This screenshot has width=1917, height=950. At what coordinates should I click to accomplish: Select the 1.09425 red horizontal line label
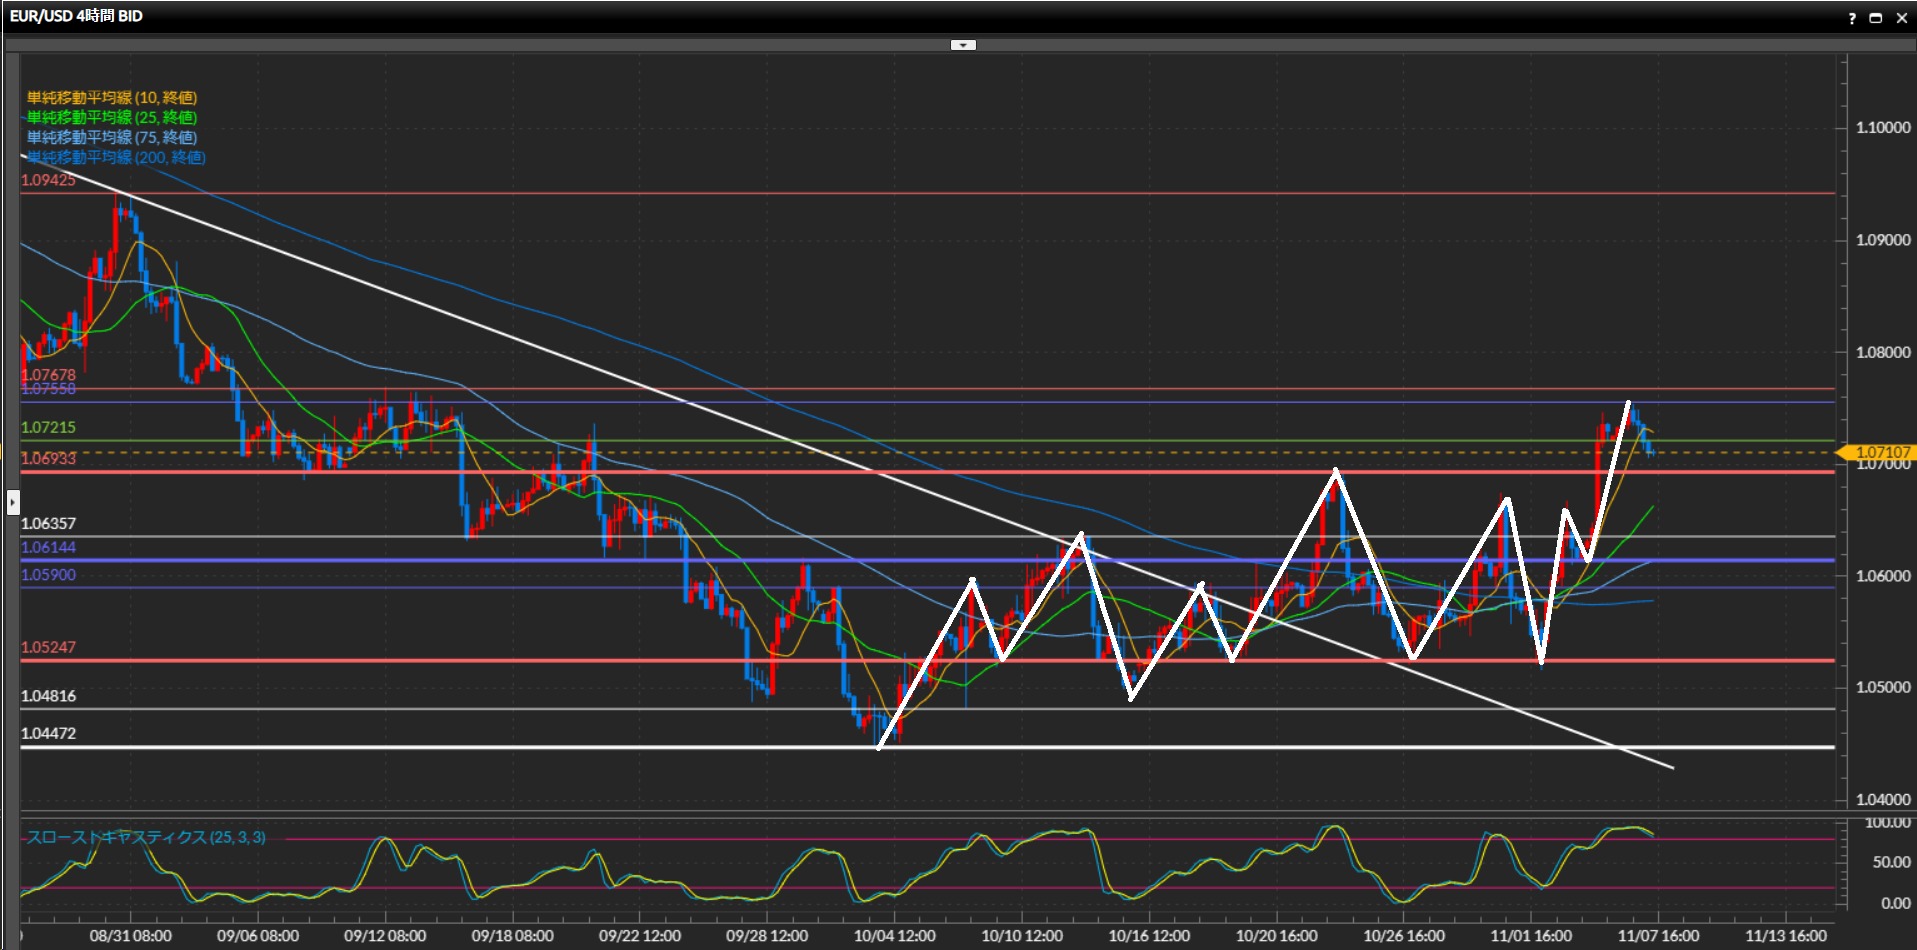tap(48, 180)
